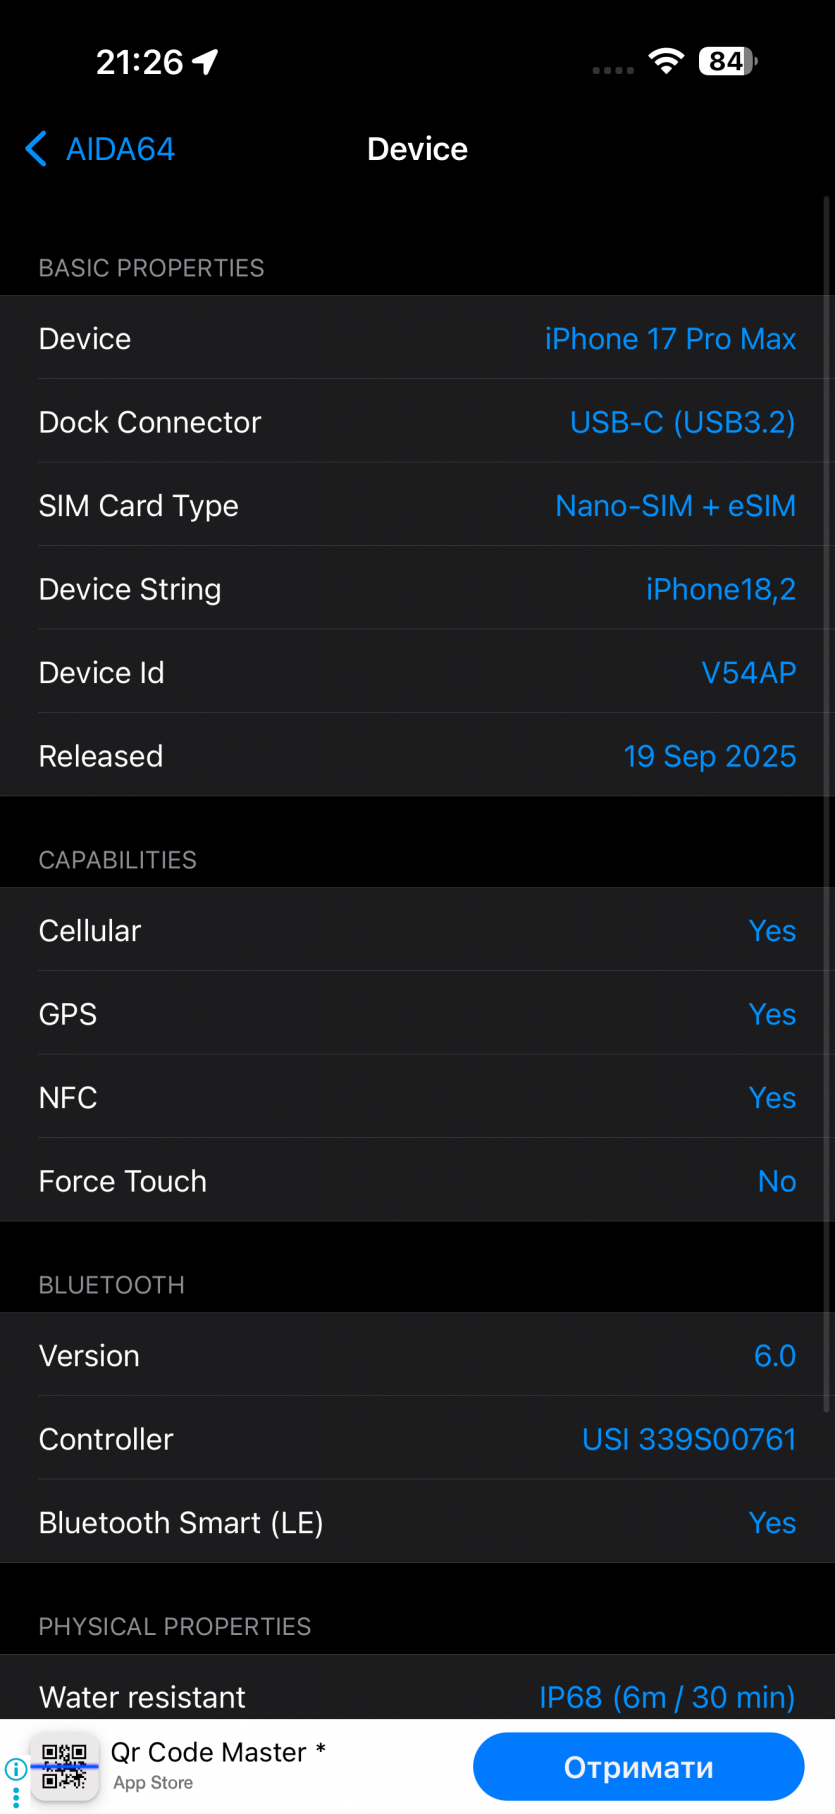The height and width of the screenshot is (1814, 835).
Task: Tap the location arrow in status bar
Action: coord(206,62)
